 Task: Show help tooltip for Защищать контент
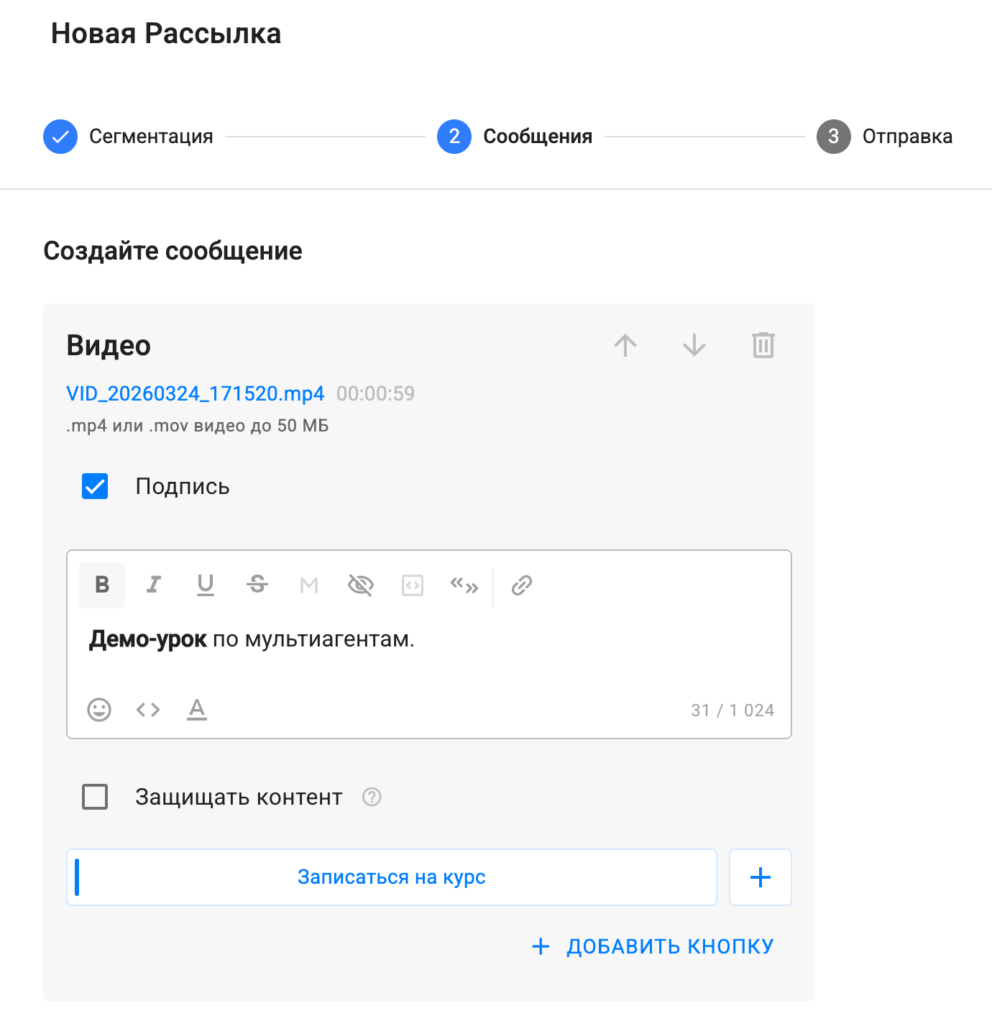point(372,798)
